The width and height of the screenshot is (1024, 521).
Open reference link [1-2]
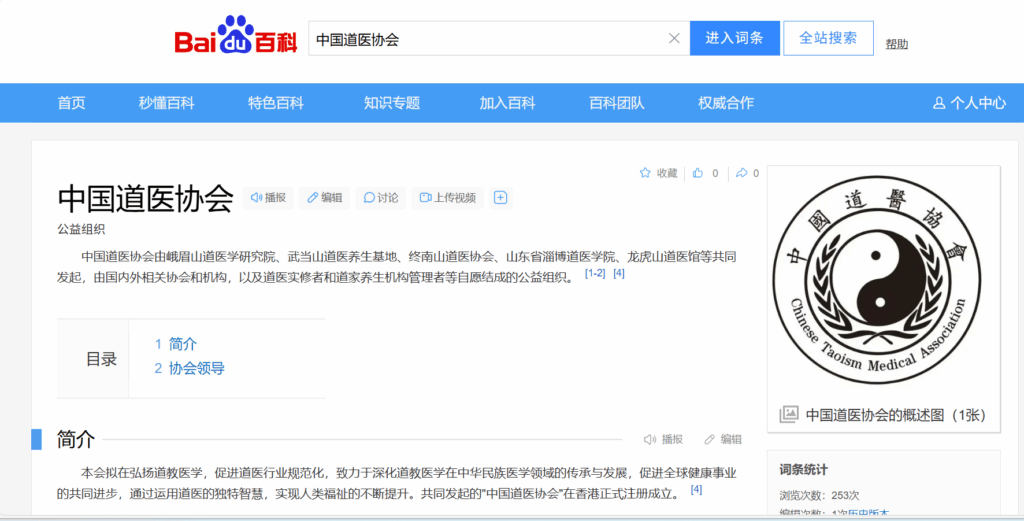pyautogui.click(x=595, y=274)
